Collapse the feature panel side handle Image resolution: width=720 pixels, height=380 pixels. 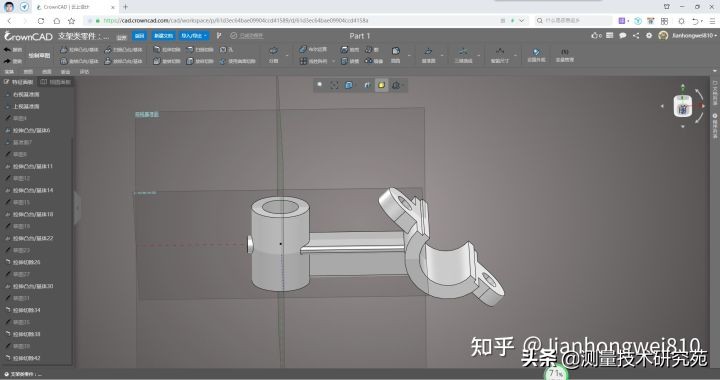(77, 207)
